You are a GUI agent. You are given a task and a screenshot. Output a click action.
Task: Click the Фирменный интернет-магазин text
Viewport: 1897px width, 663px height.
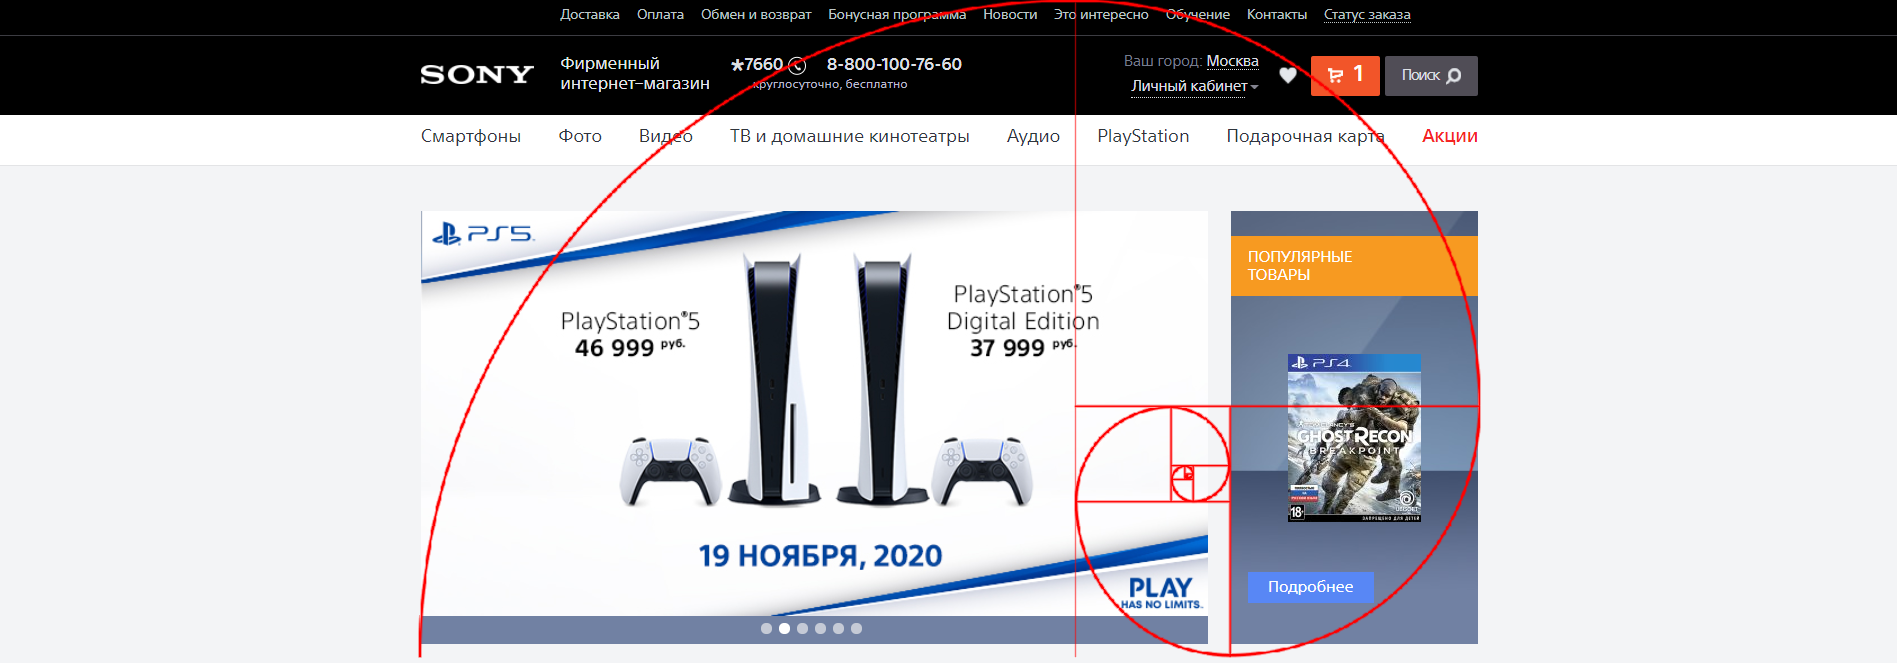point(635,74)
